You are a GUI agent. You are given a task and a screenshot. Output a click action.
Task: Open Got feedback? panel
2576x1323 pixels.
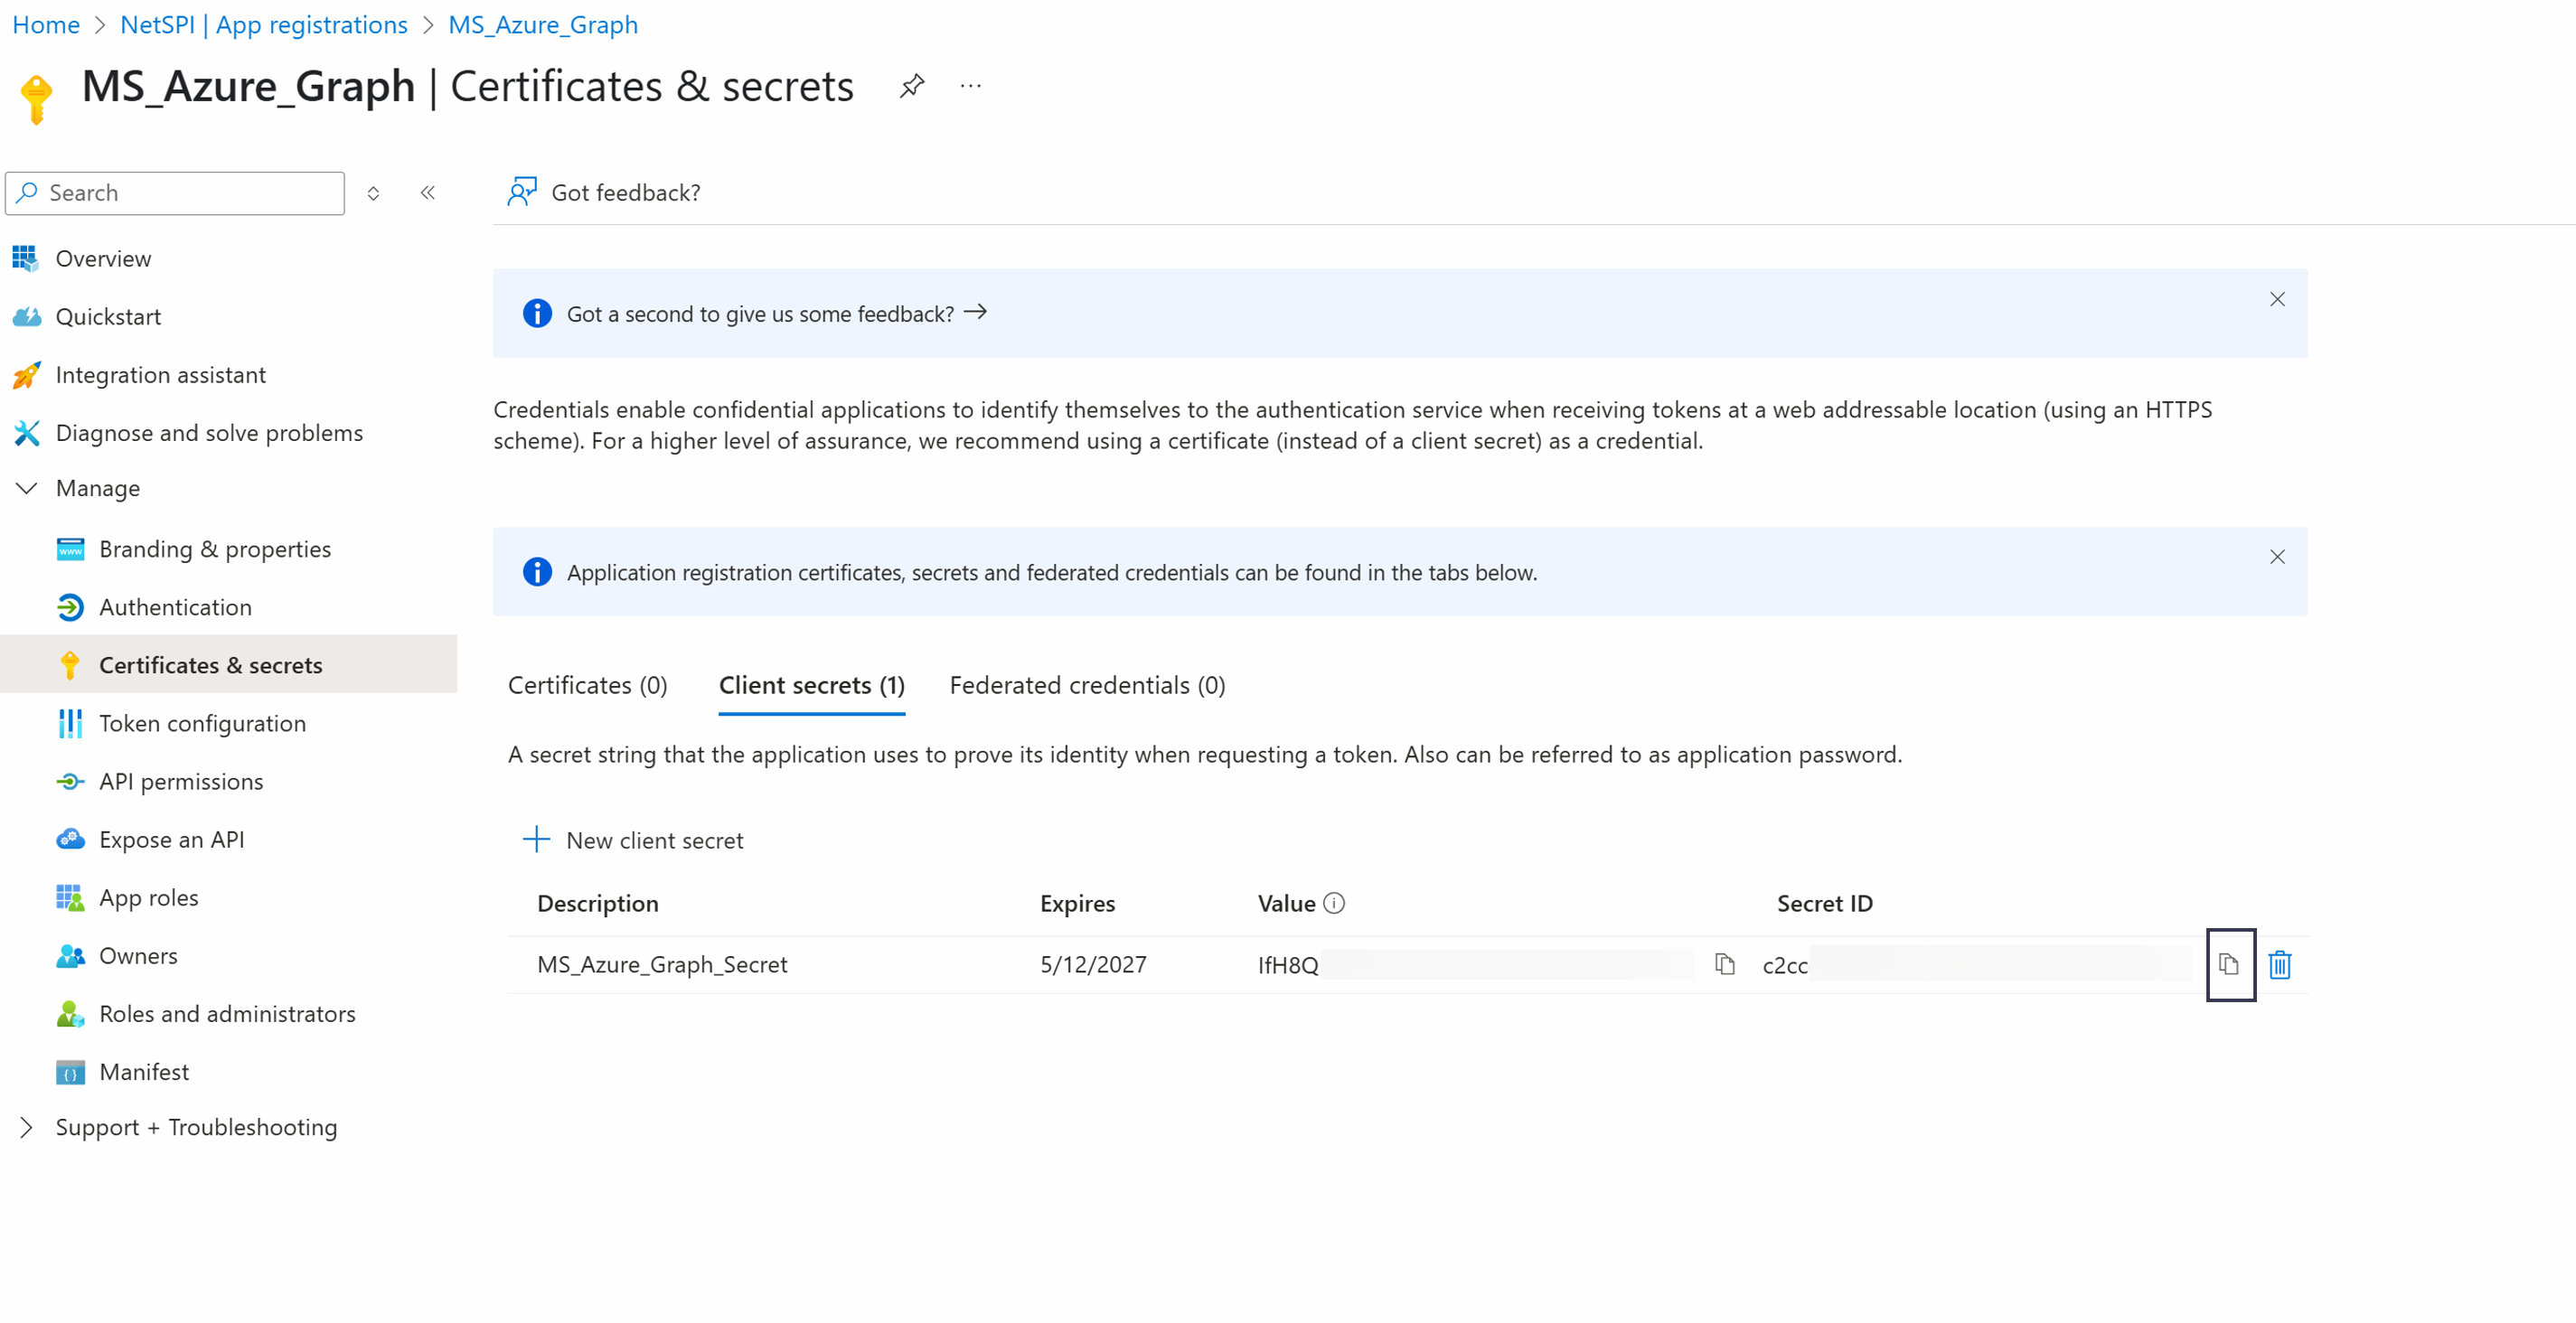[604, 192]
